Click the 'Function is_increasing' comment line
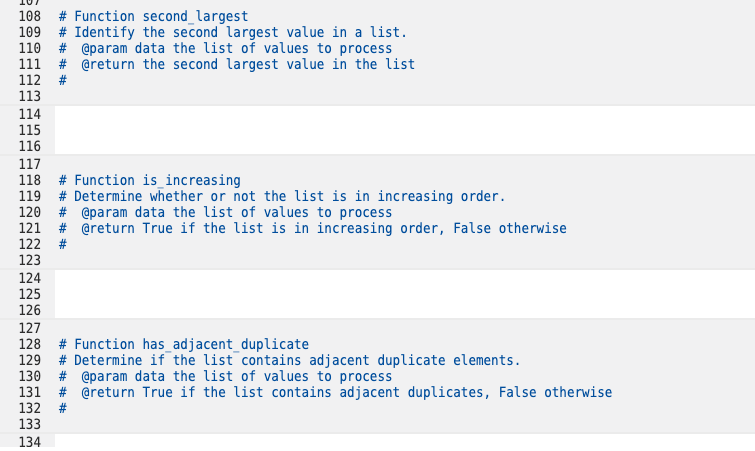 tap(150, 180)
